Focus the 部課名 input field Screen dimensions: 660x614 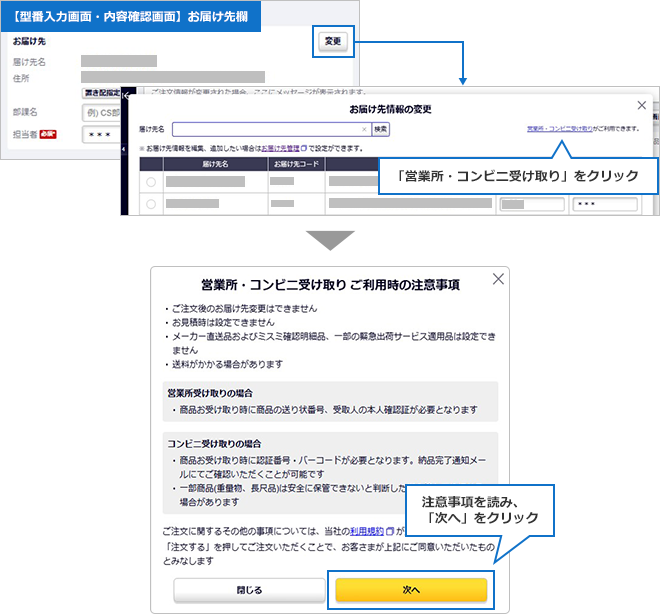(x=102, y=113)
